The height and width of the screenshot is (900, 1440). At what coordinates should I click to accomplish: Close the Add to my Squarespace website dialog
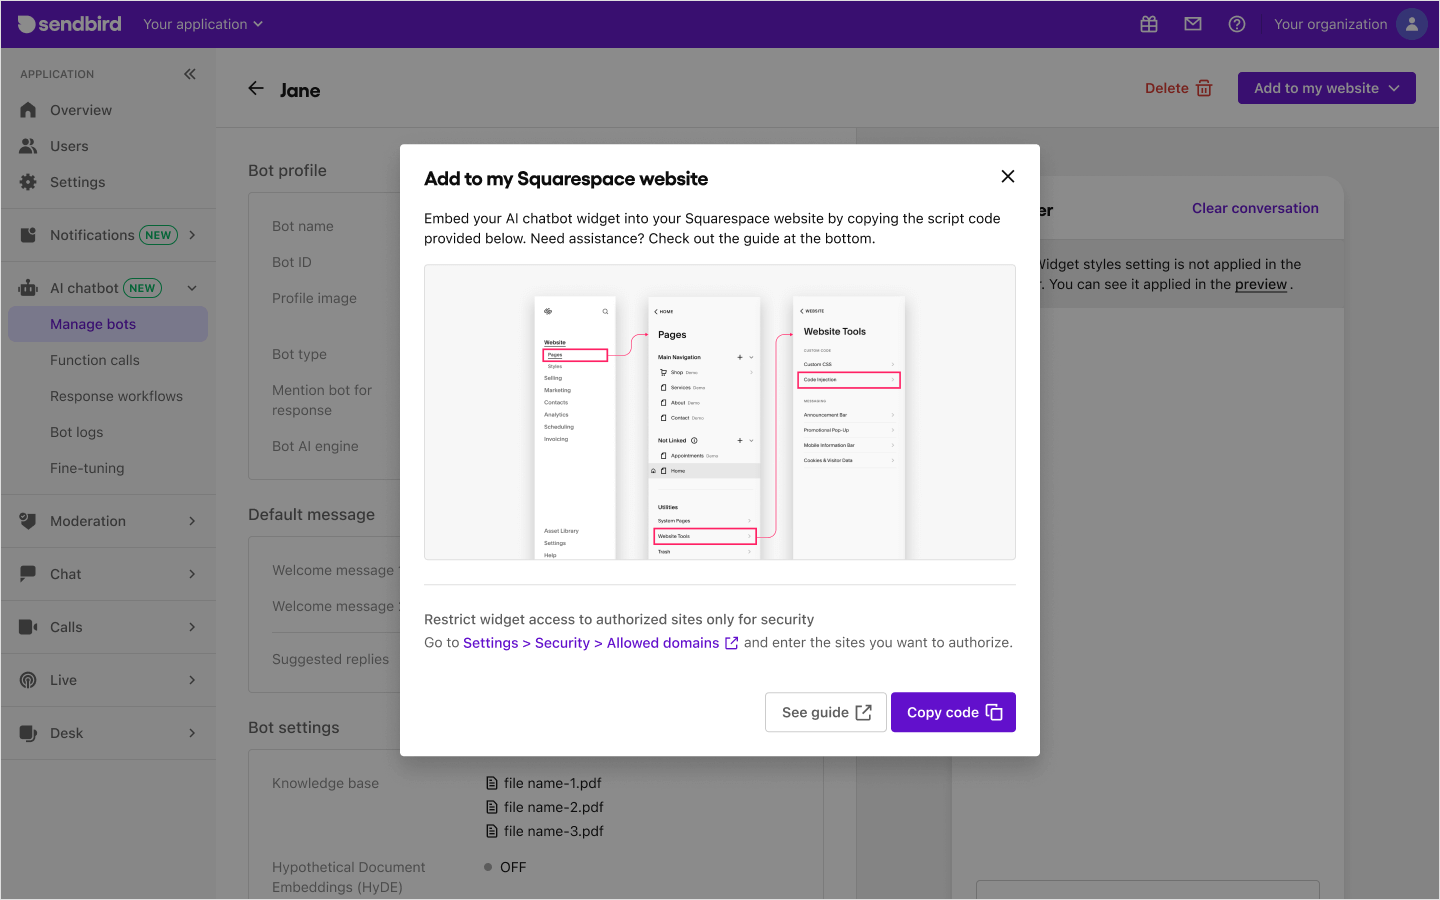click(1008, 176)
